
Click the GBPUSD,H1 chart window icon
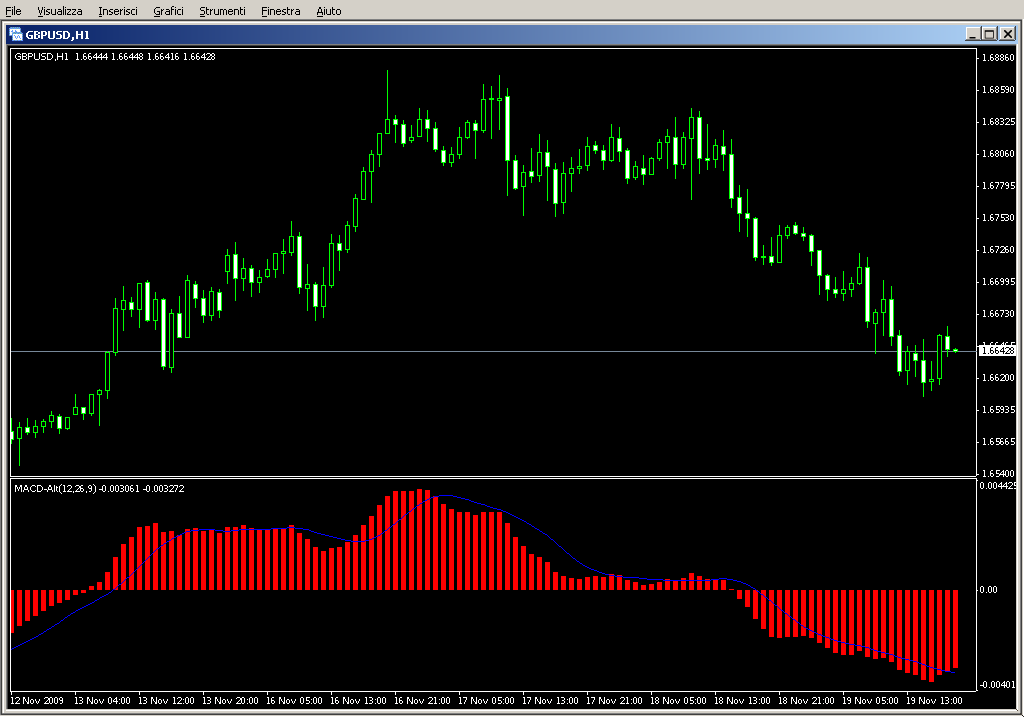[x=16, y=34]
